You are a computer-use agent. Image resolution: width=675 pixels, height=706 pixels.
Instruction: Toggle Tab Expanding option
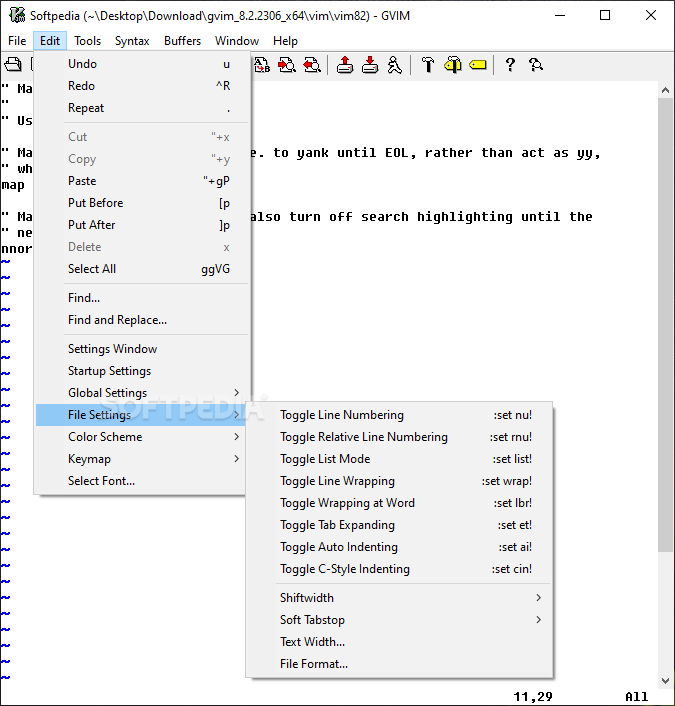coord(399,525)
